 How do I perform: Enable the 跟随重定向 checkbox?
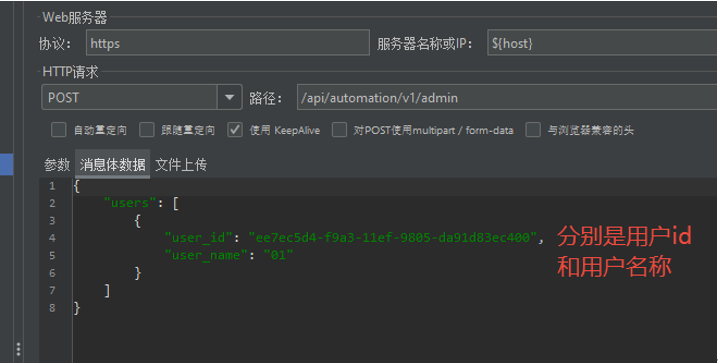click(147, 130)
